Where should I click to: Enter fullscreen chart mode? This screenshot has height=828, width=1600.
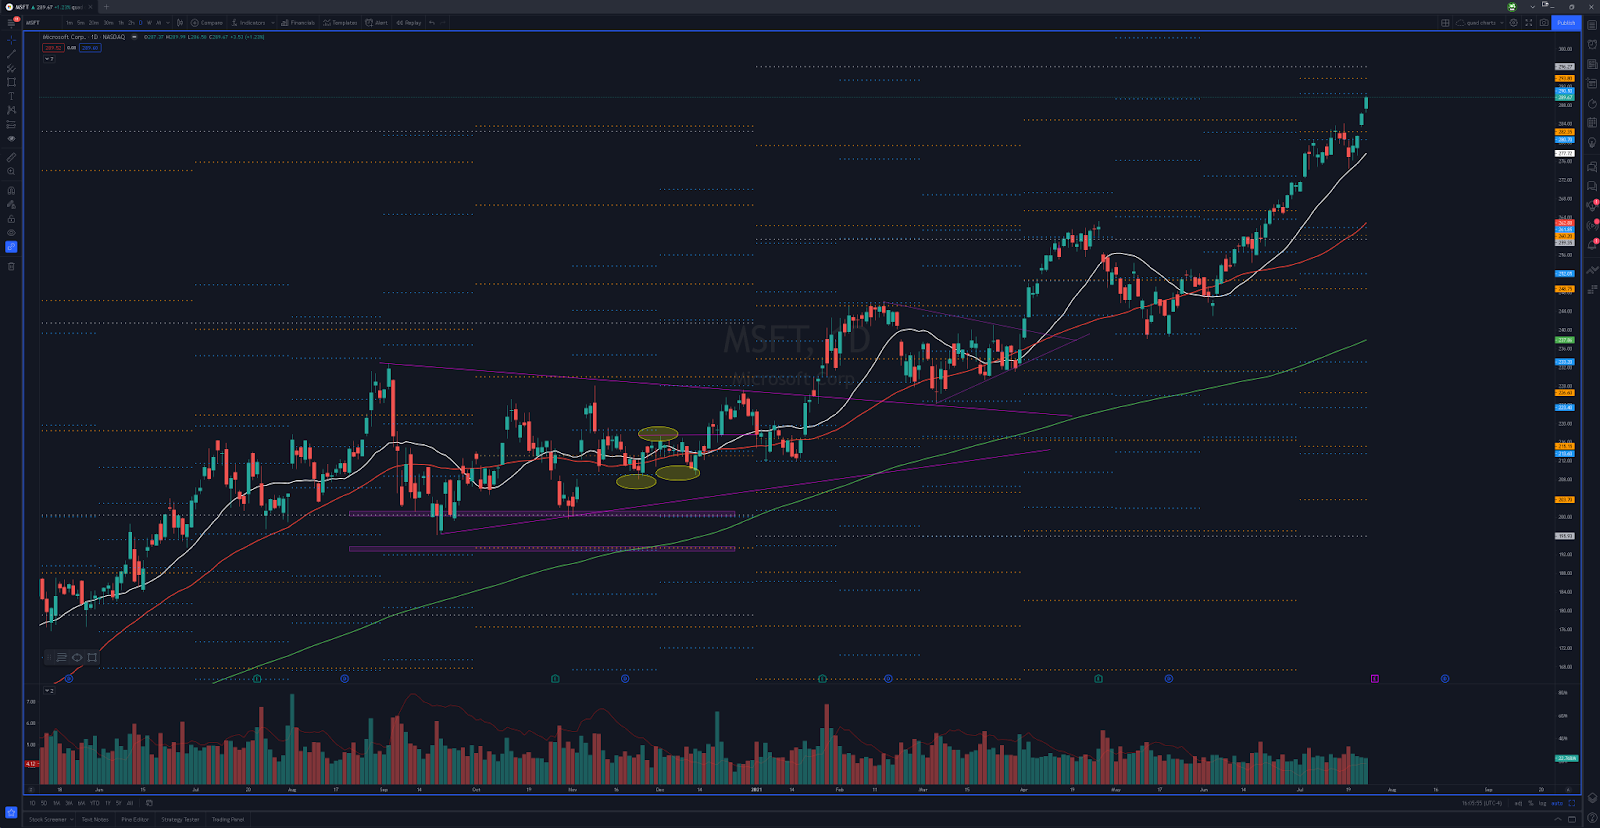pos(1528,23)
